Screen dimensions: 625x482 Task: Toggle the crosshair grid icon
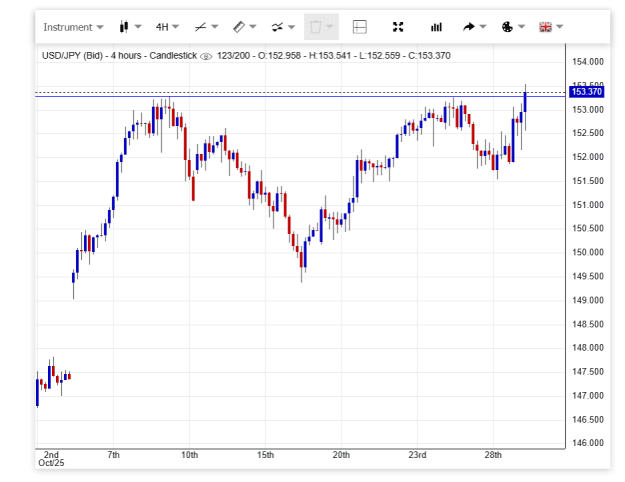(x=360, y=27)
